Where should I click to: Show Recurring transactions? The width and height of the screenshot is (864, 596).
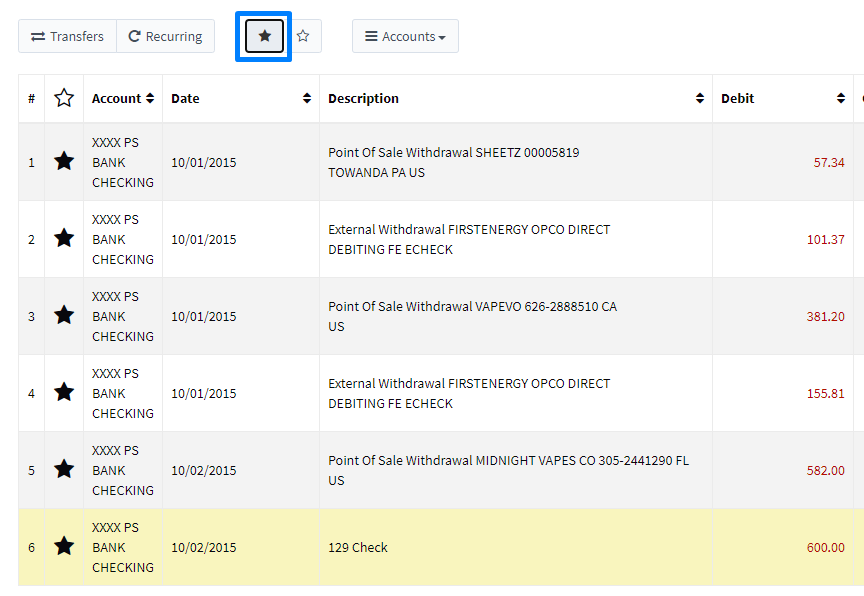(165, 36)
